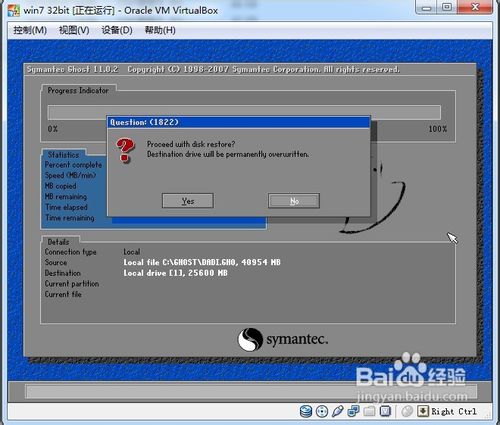Click the Current partition label
500x425 pixels.
pos(72,284)
